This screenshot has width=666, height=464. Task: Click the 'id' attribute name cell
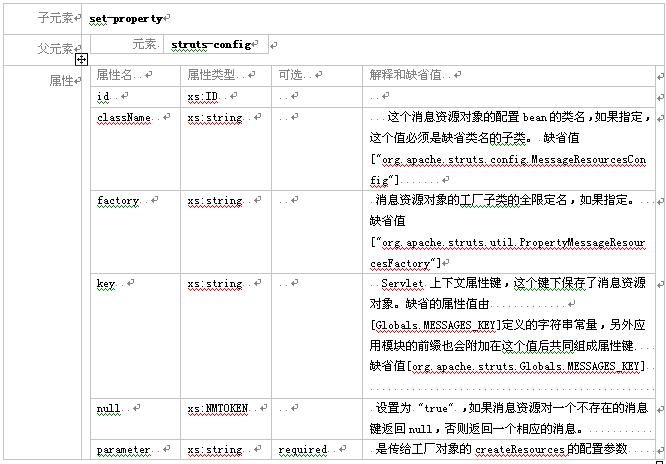103,96
